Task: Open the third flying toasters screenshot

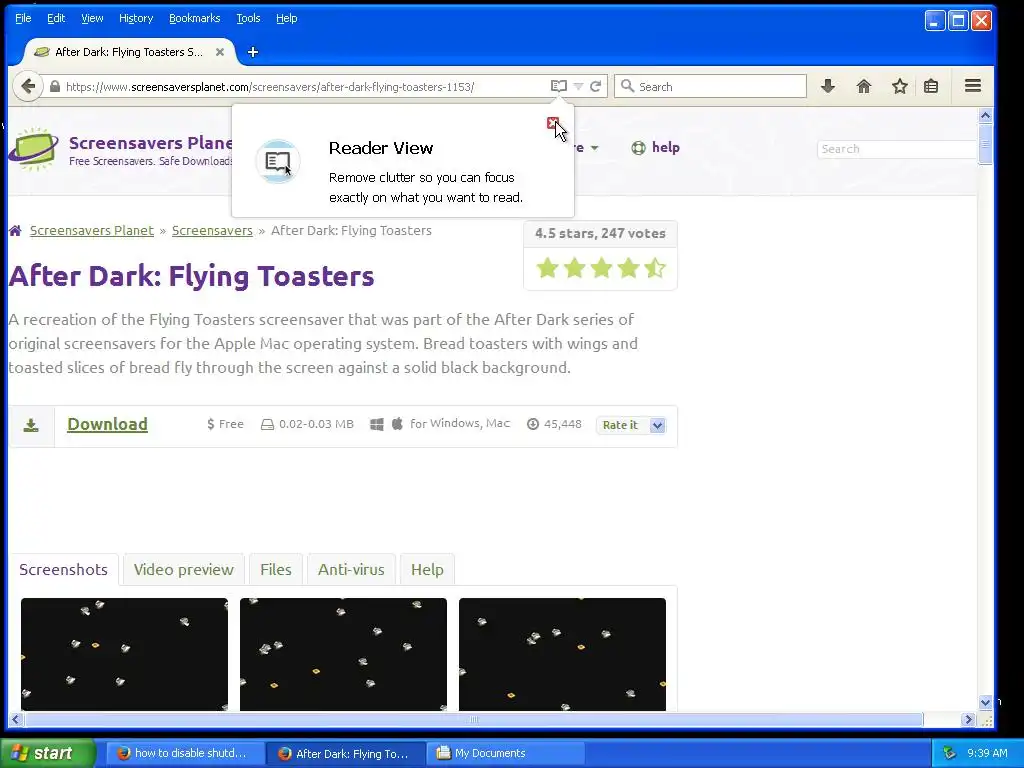Action: coord(562,654)
